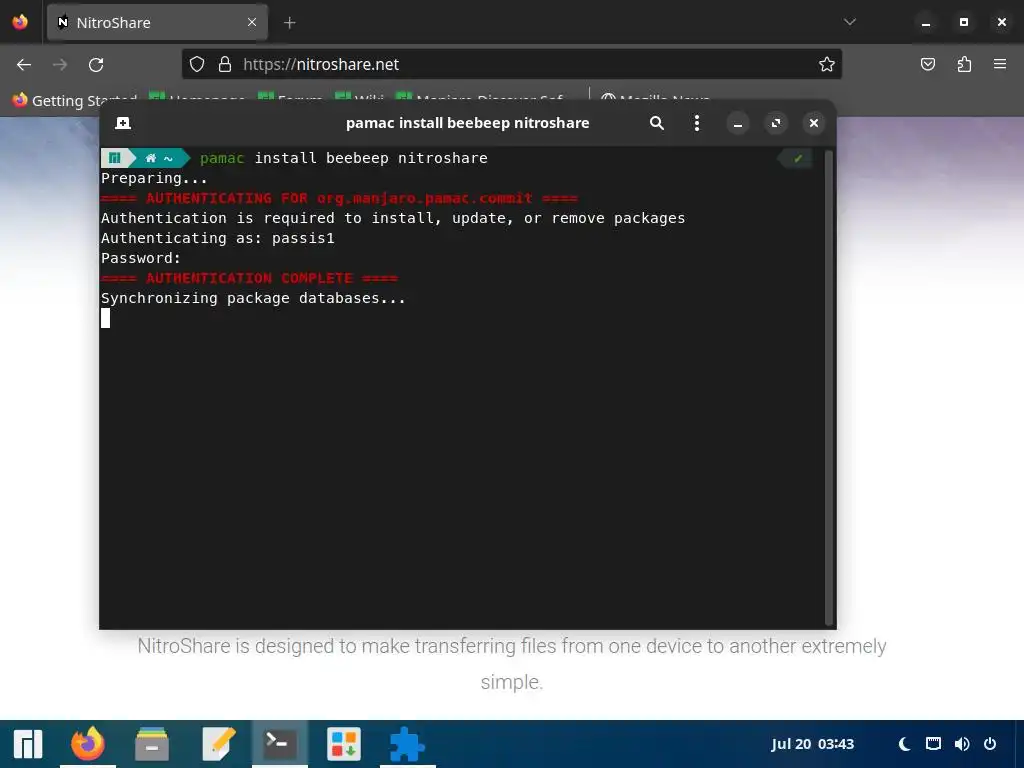Open the terminal three-dot menu
Viewport: 1024px width, 768px height.
click(697, 123)
